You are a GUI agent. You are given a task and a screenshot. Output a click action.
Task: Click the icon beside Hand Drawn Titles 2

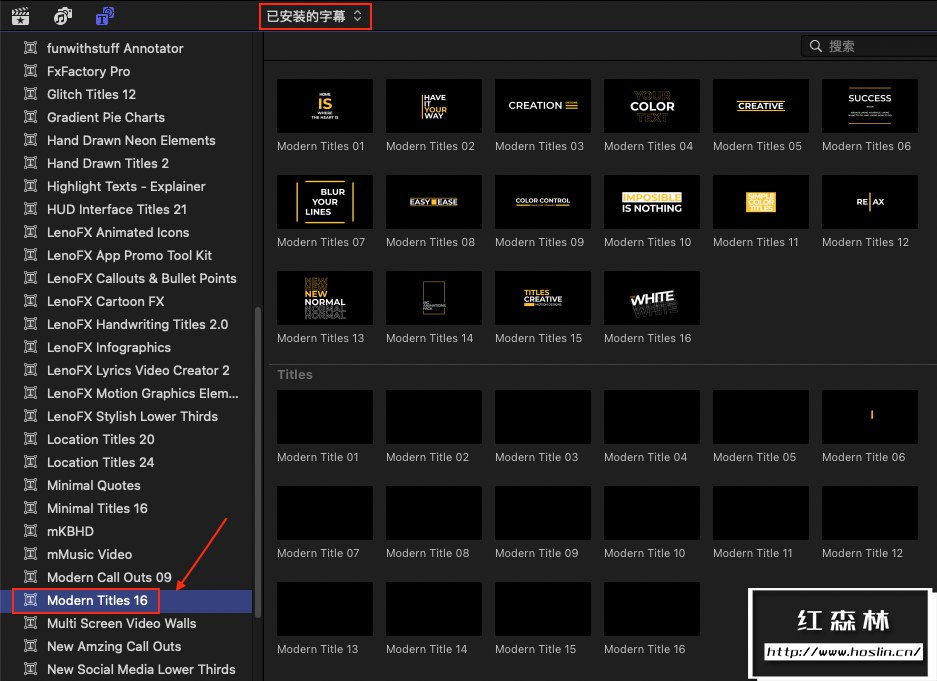(x=30, y=163)
